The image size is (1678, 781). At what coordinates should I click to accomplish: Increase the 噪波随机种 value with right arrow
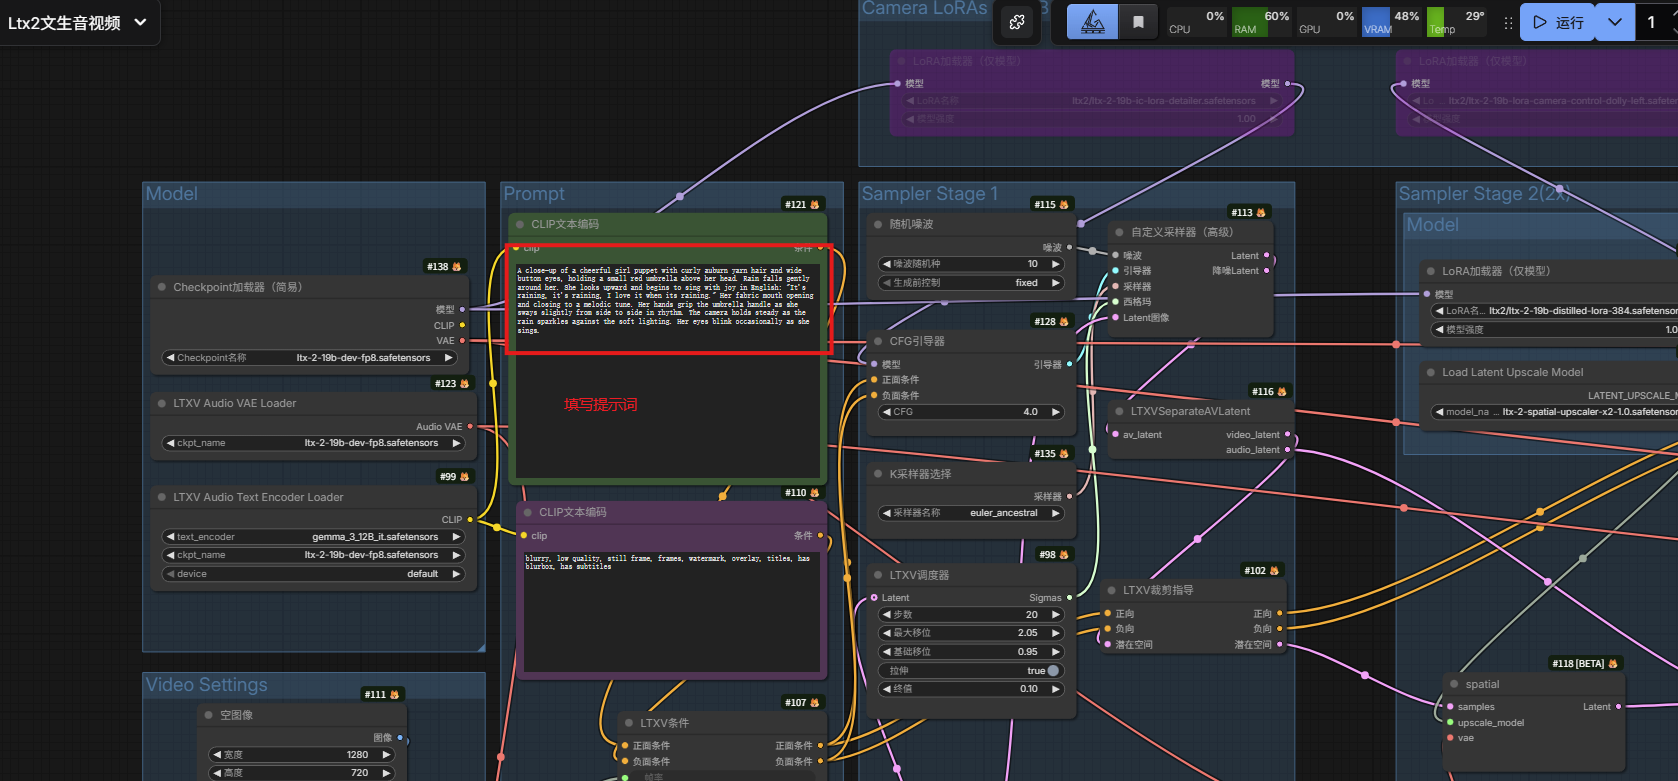(x=1055, y=264)
